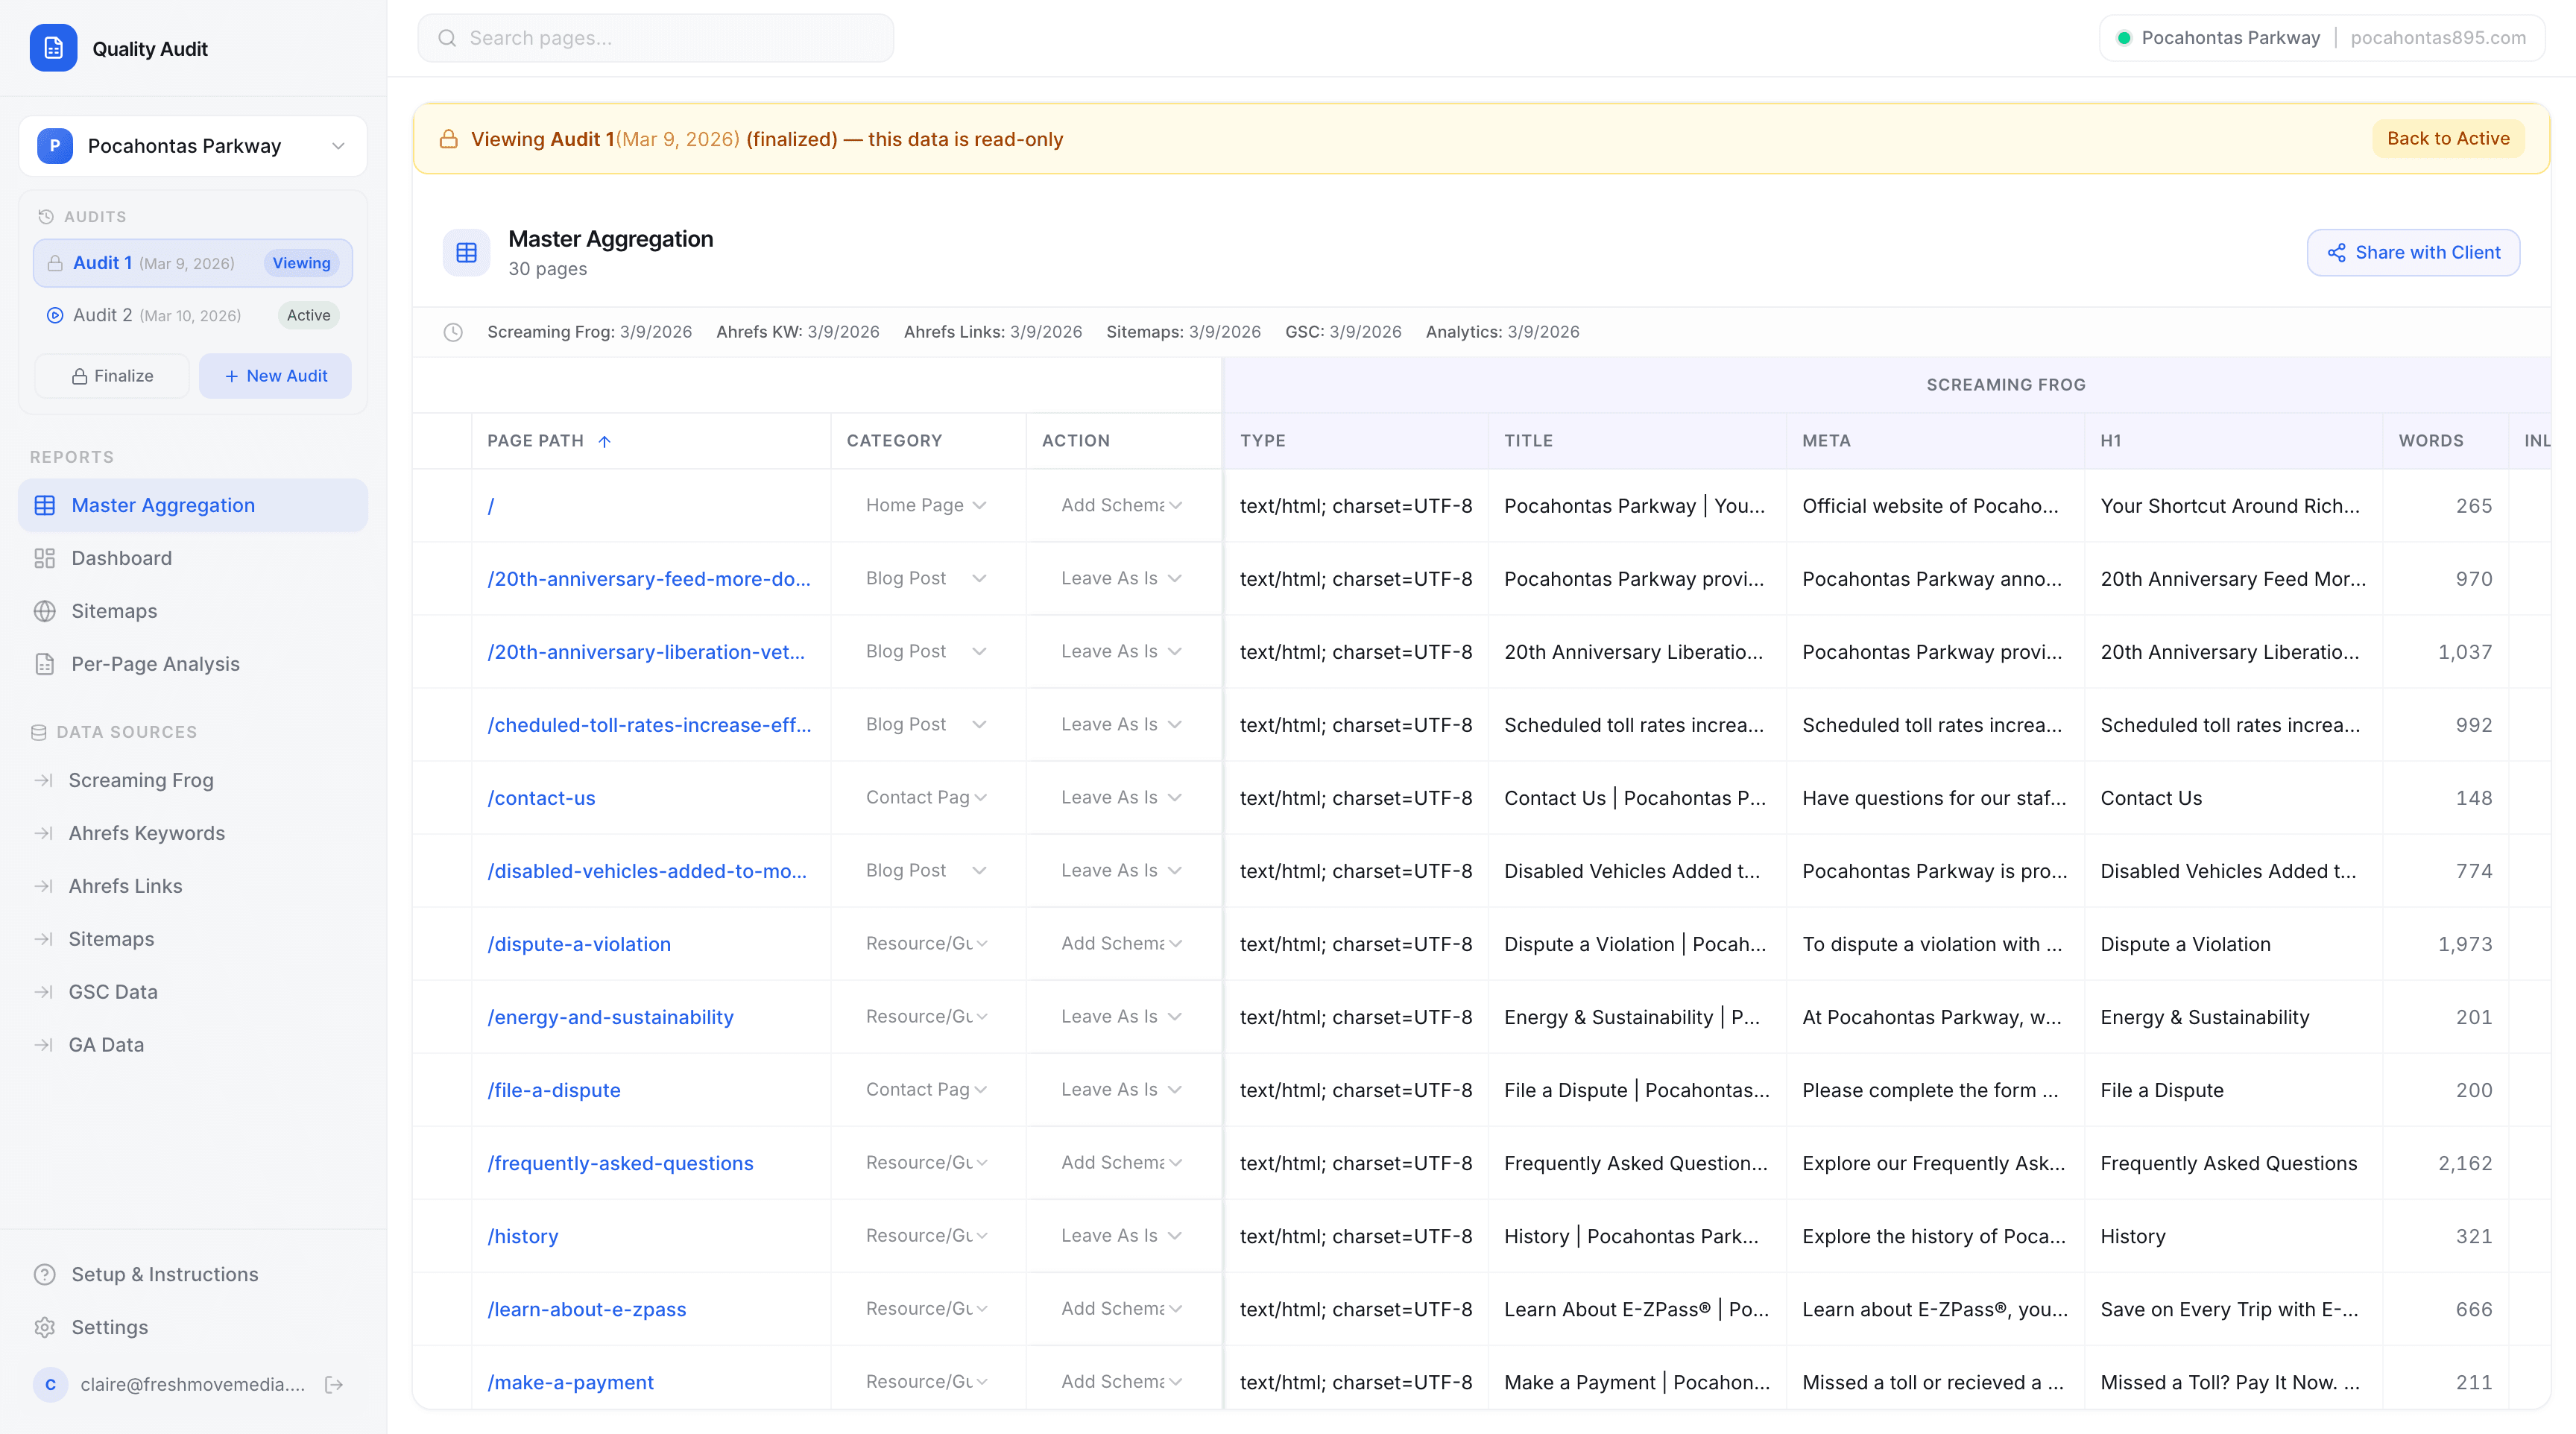
Task: Open the GSC Data source
Action: click(193, 992)
